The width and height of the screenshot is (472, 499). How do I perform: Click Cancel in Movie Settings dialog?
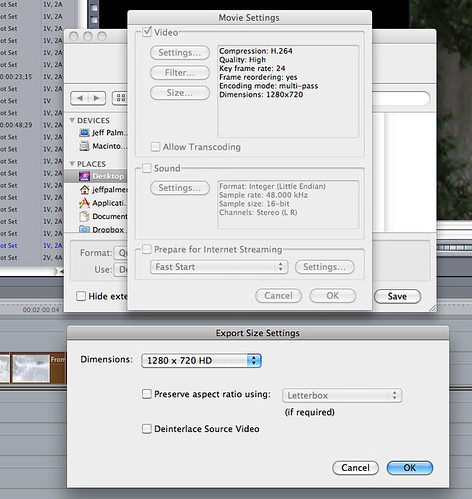tap(278, 296)
